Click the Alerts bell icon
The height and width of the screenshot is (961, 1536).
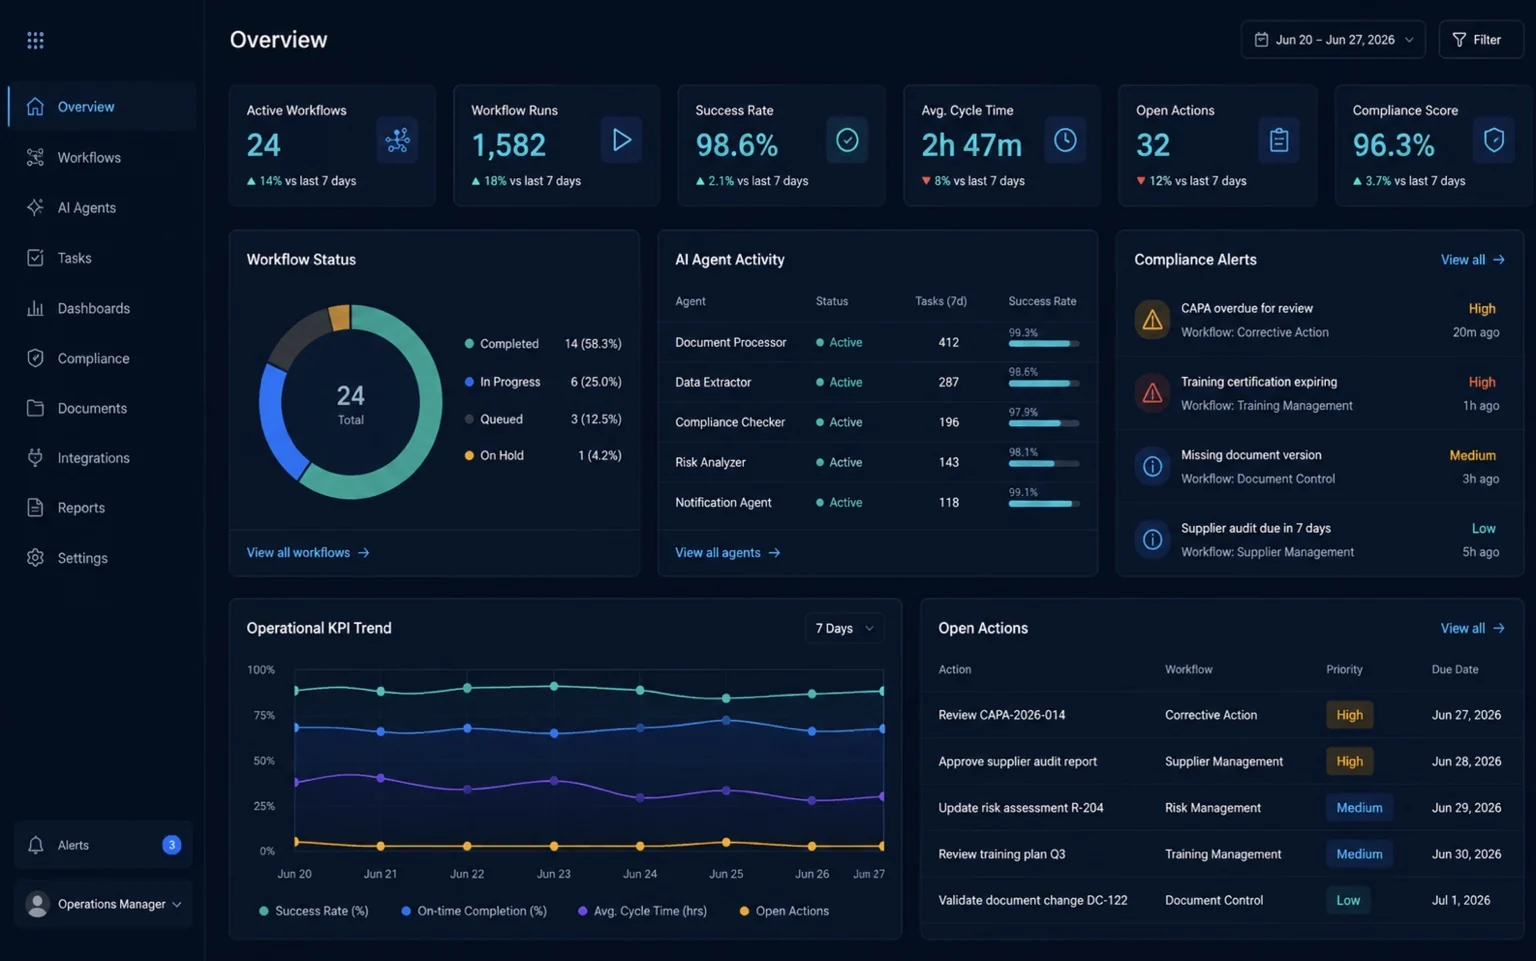[x=35, y=845]
